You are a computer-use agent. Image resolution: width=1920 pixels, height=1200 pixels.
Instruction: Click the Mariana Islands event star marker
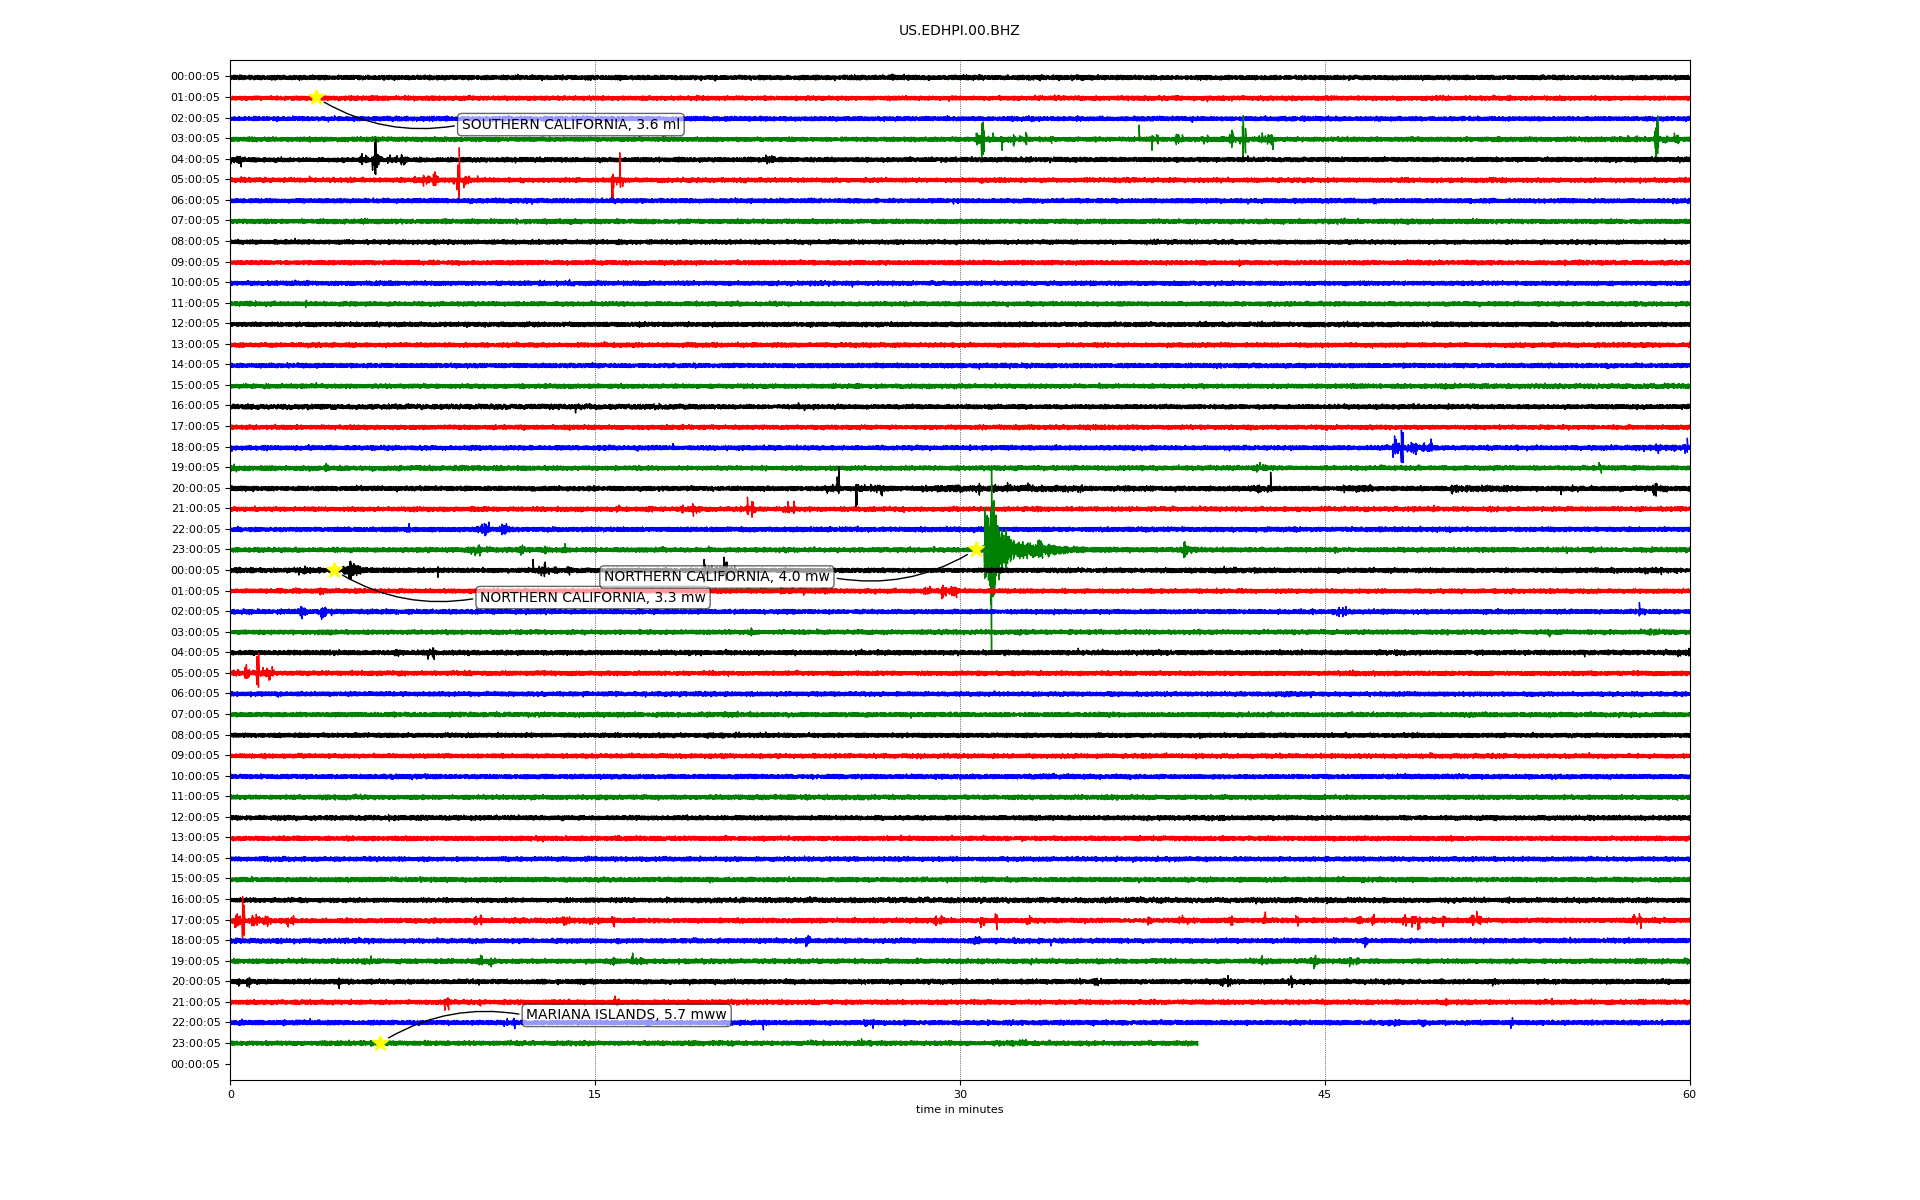point(380,1043)
